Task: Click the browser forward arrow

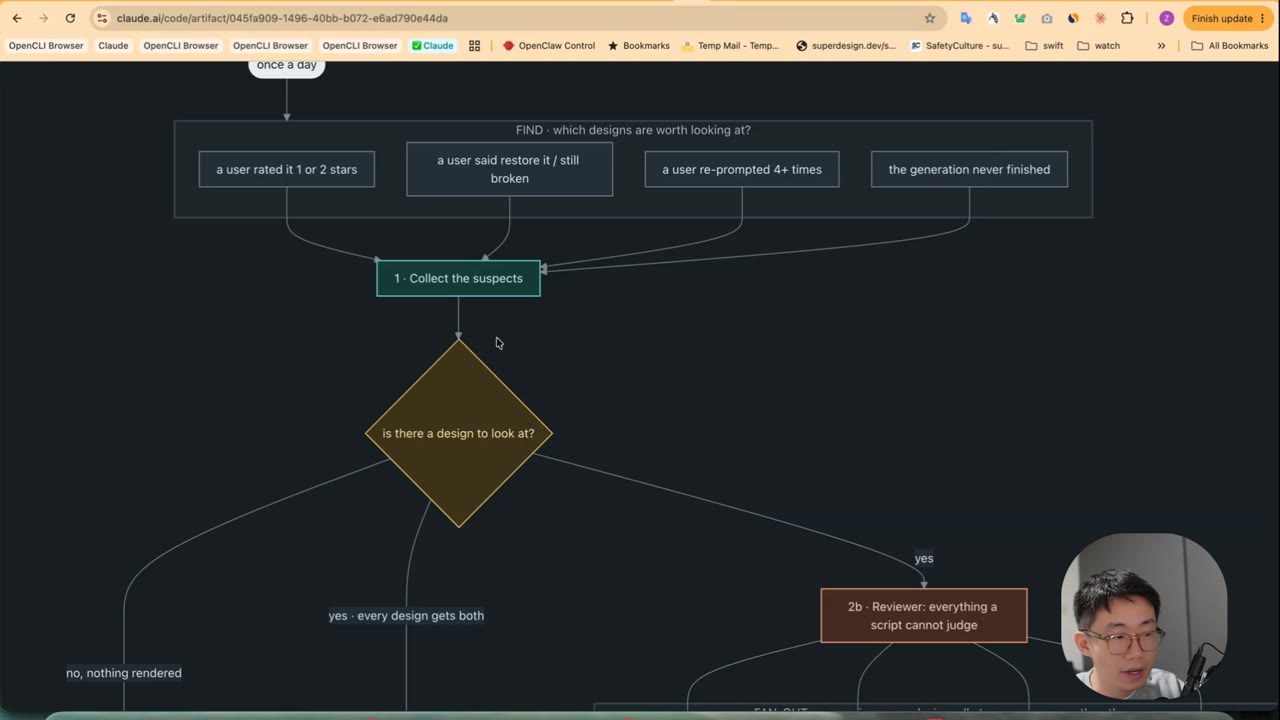Action: 43,18
